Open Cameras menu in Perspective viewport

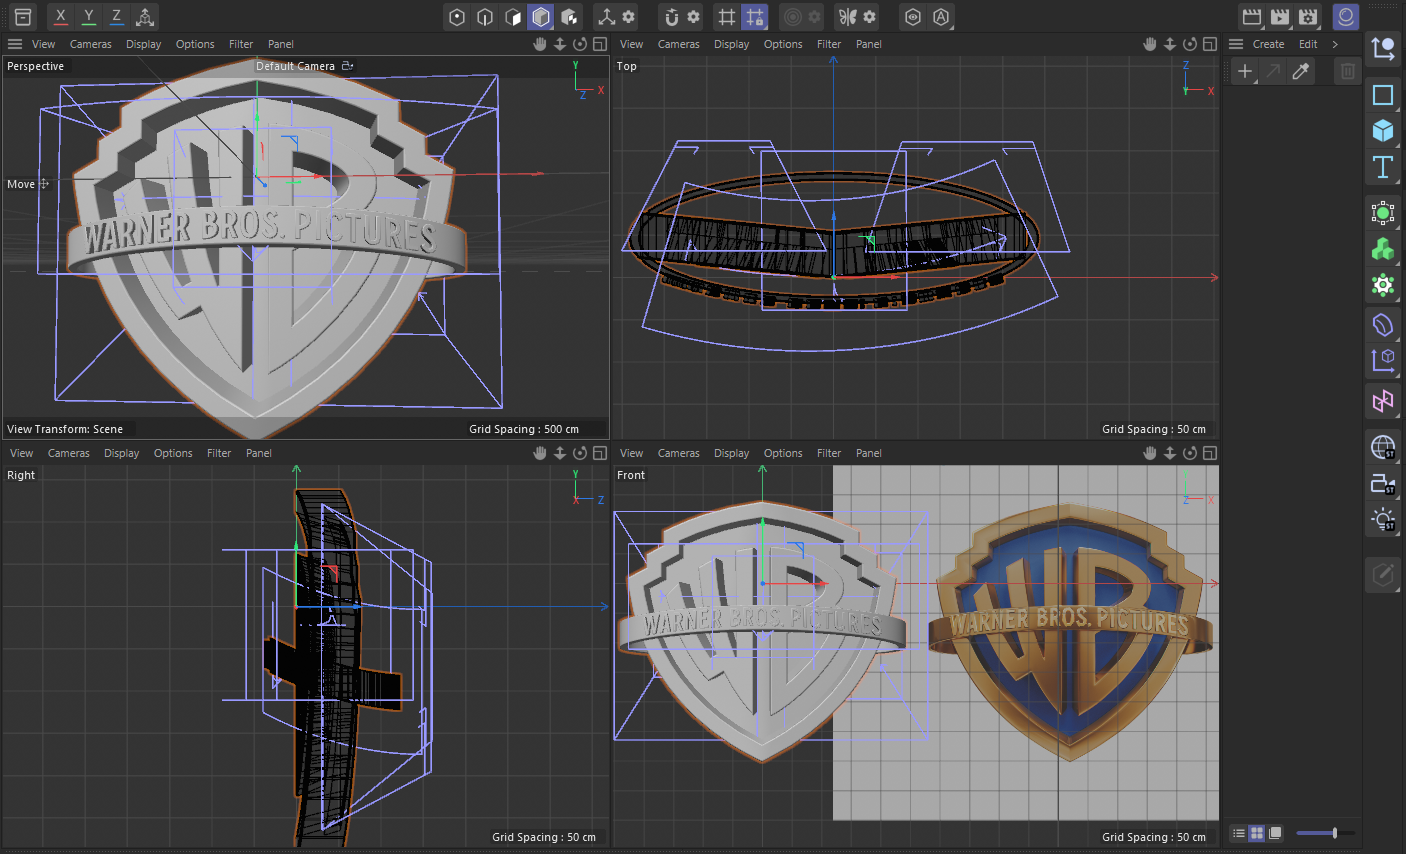pos(91,44)
